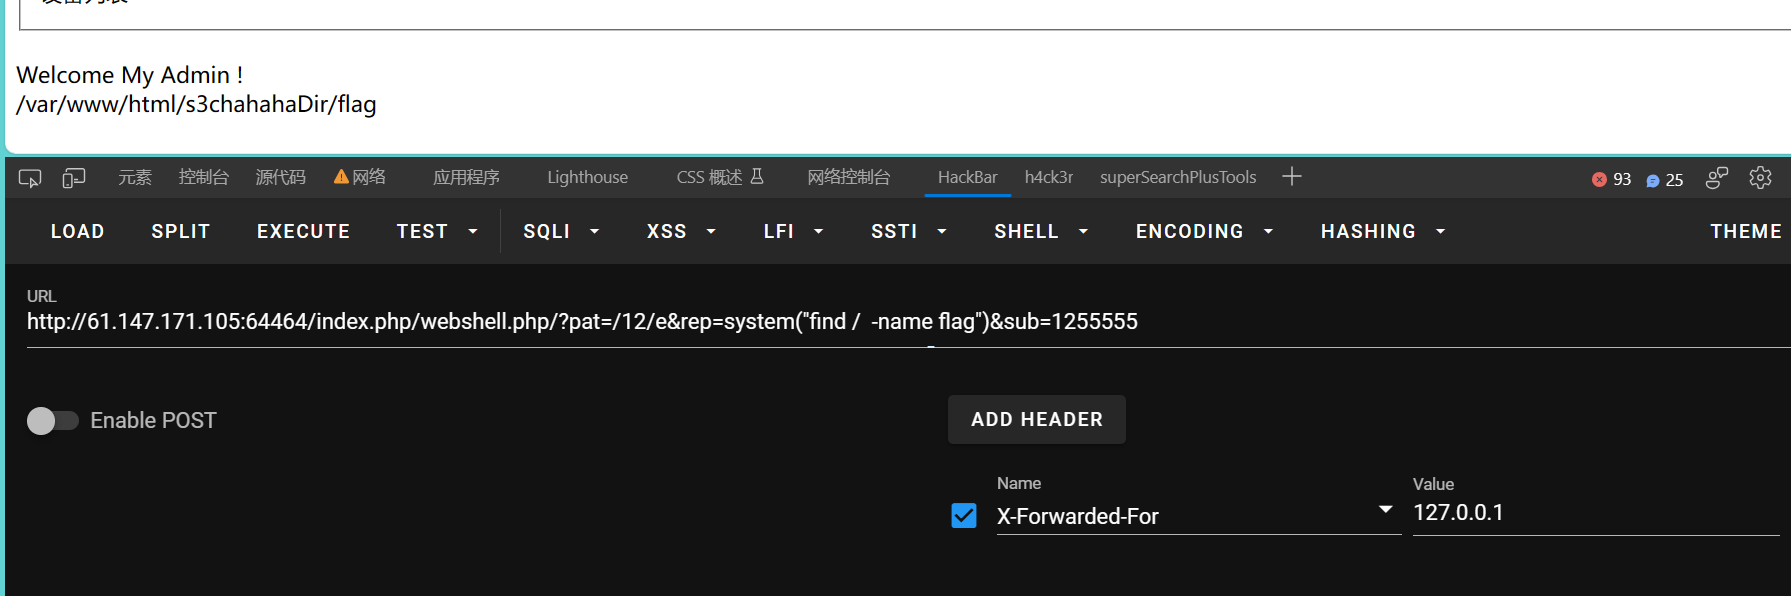
Task: Open the SQLI dropdown menu
Action: [x=561, y=231]
